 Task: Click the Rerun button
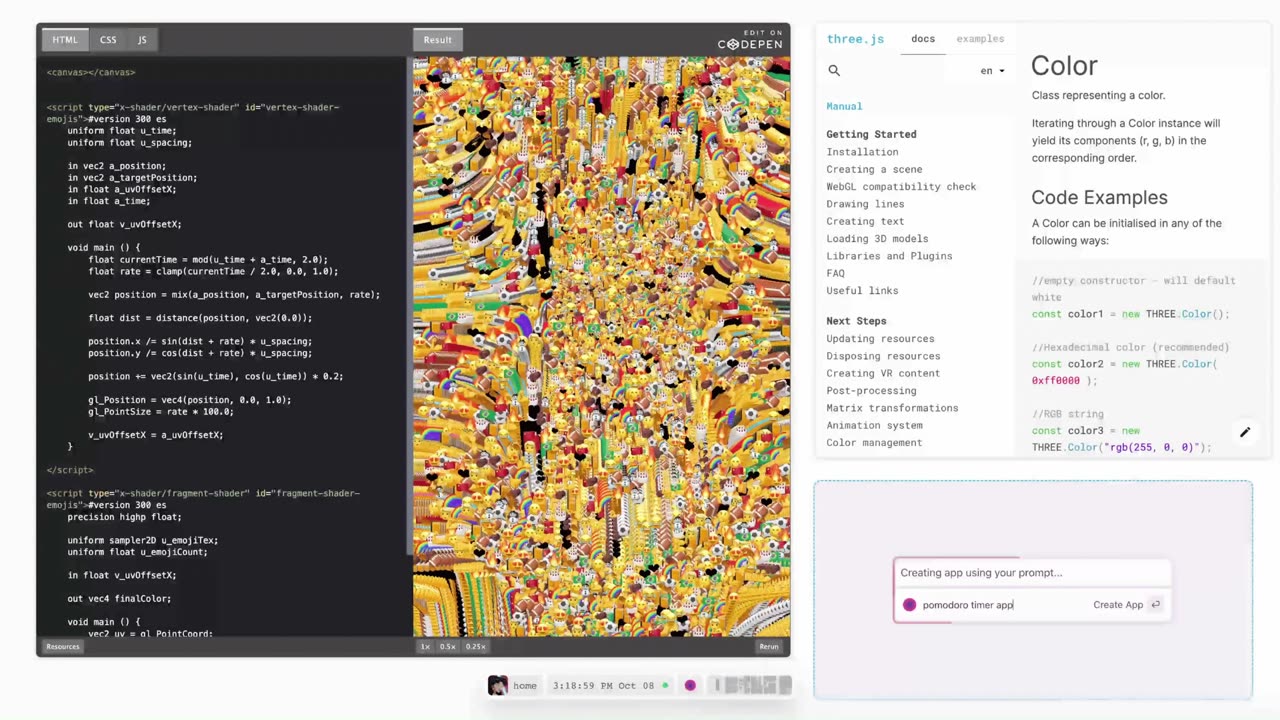(768, 647)
